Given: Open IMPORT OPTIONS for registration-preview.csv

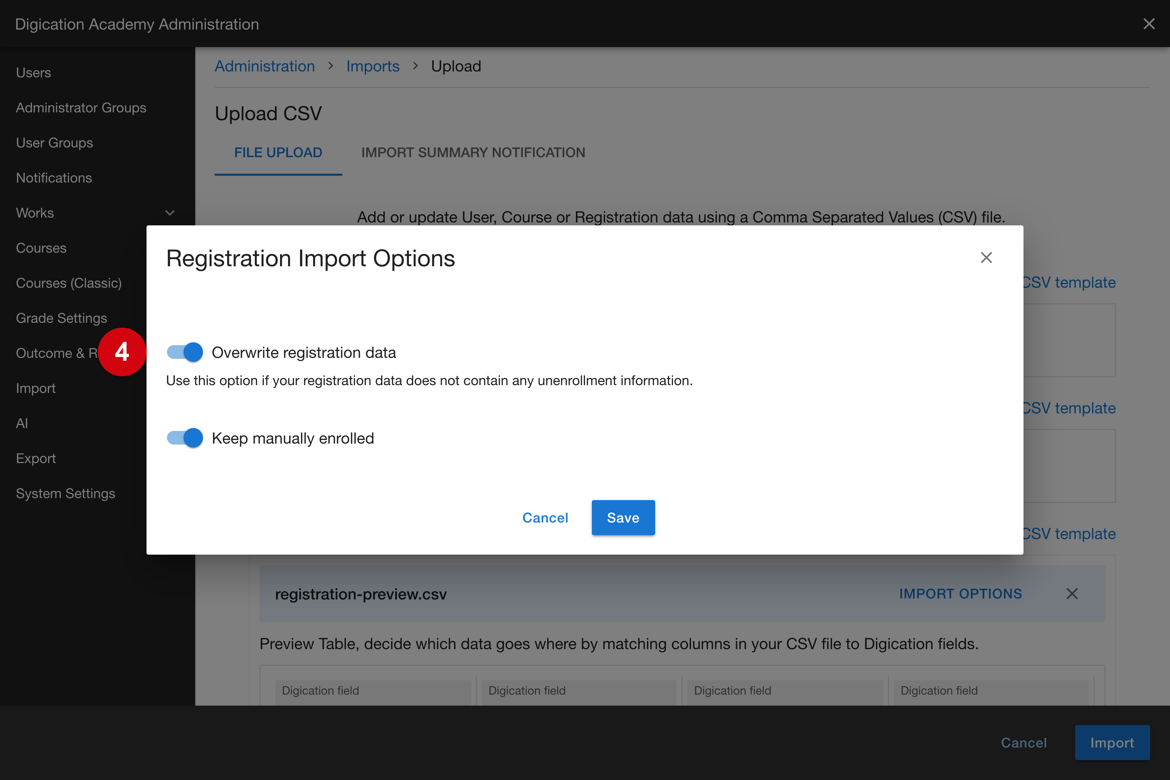Looking at the screenshot, I should [960, 593].
